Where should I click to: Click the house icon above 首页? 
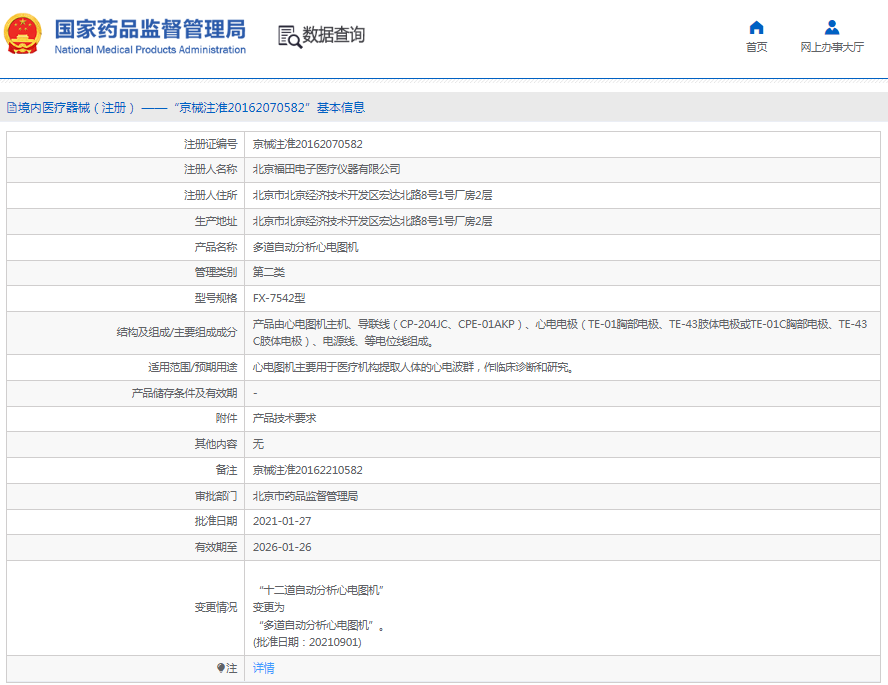(756, 27)
